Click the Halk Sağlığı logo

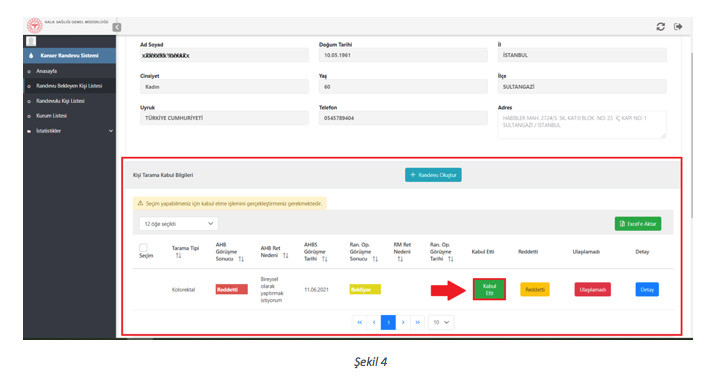(x=34, y=26)
